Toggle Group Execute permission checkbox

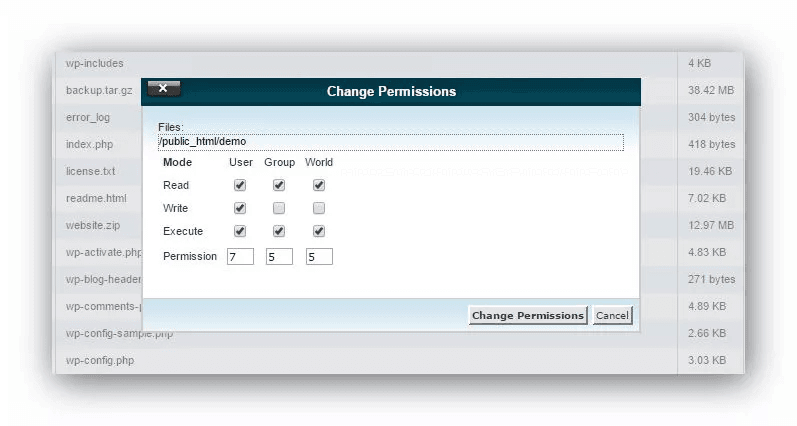tap(279, 231)
